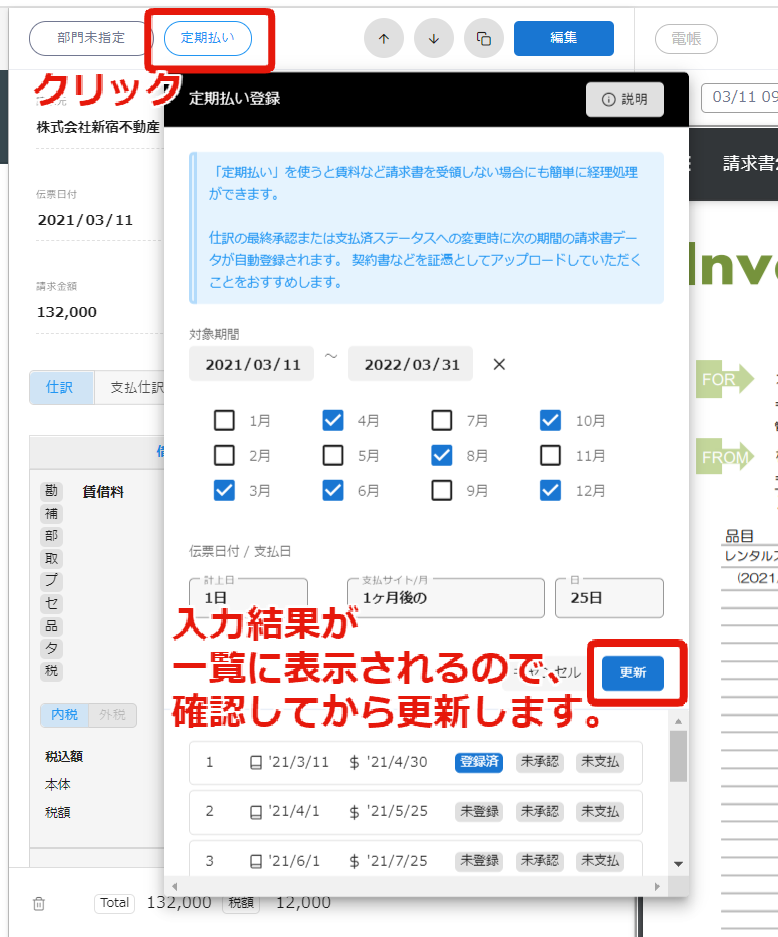
Task: Uncheck the 6月 checkbox
Action: click(x=333, y=491)
